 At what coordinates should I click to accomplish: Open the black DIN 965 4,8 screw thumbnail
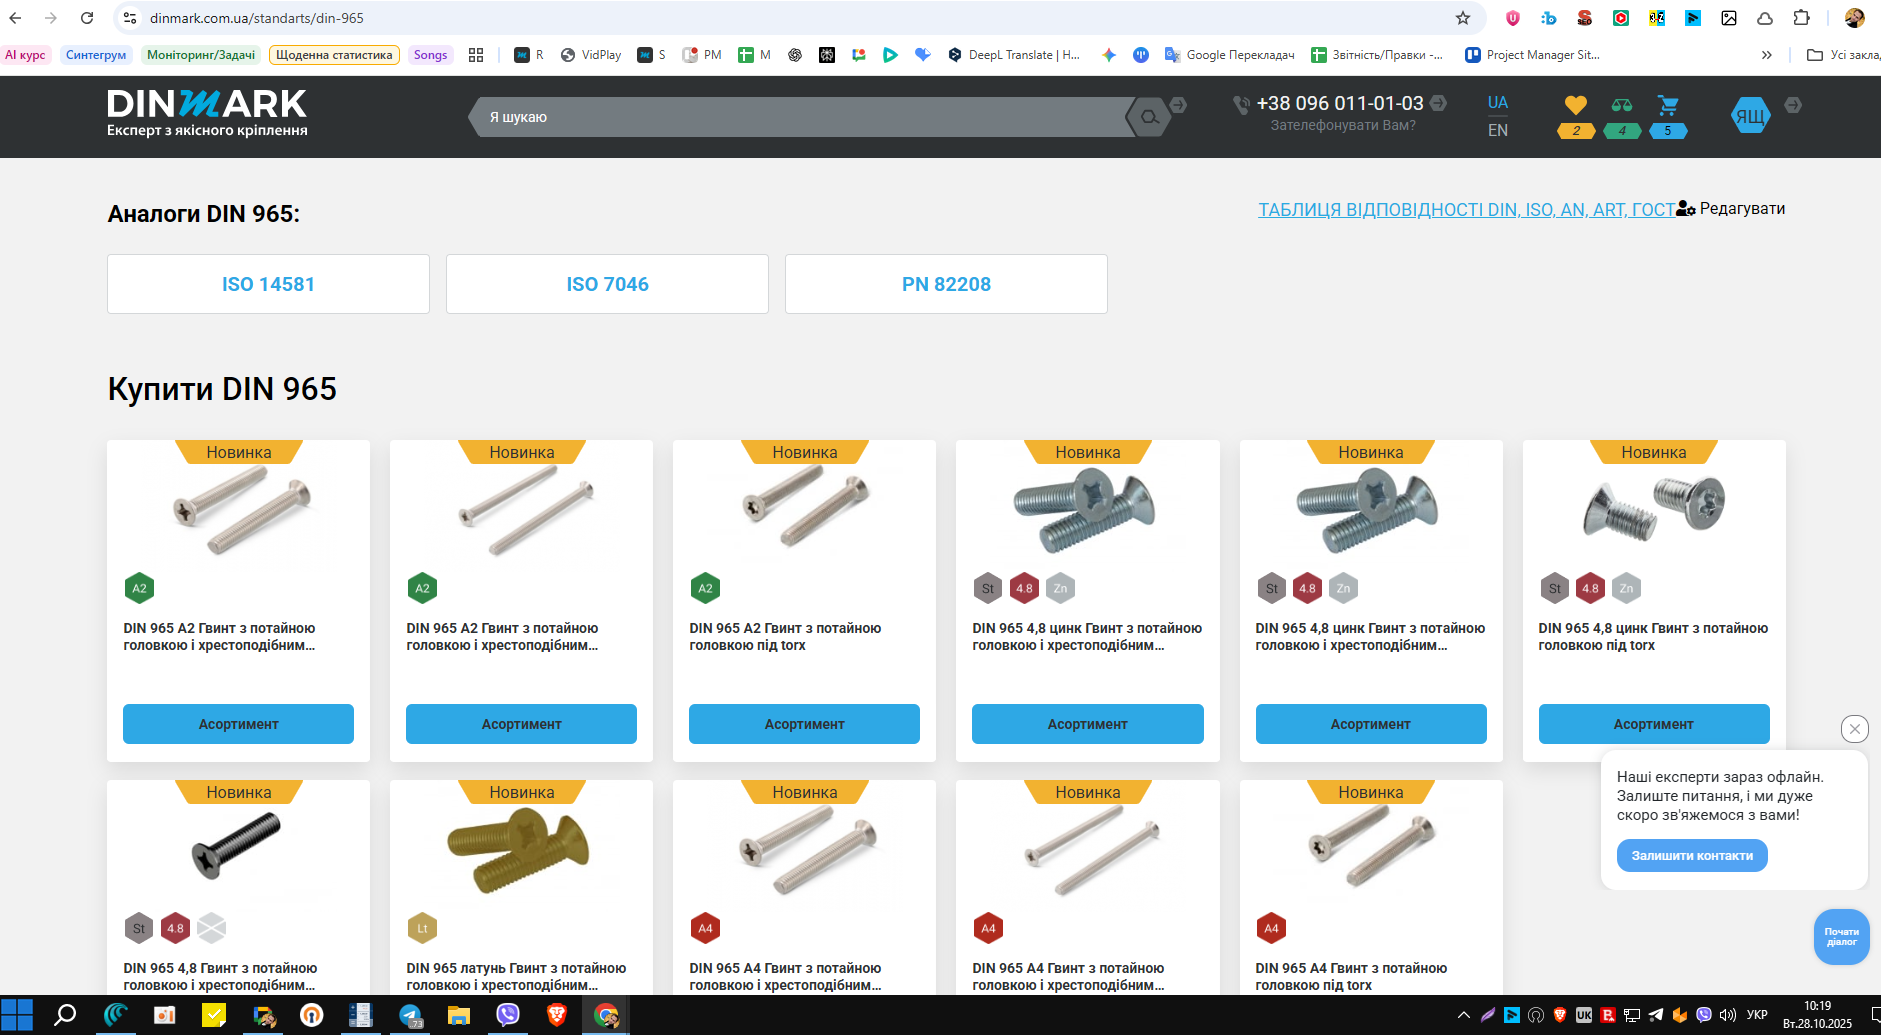click(237, 845)
